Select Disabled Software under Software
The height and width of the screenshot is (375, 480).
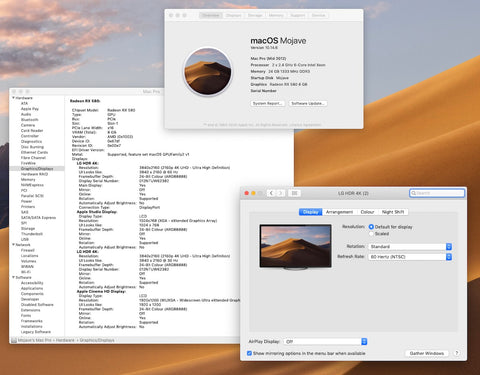click(37, 305)
